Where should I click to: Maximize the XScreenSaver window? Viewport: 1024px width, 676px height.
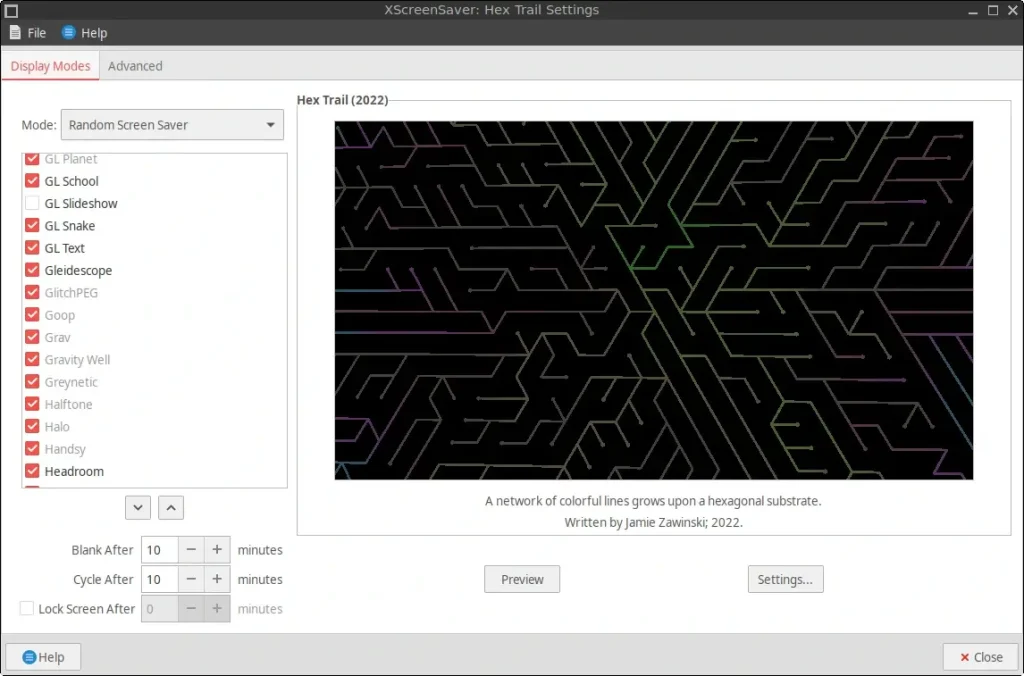coord(993,10)
